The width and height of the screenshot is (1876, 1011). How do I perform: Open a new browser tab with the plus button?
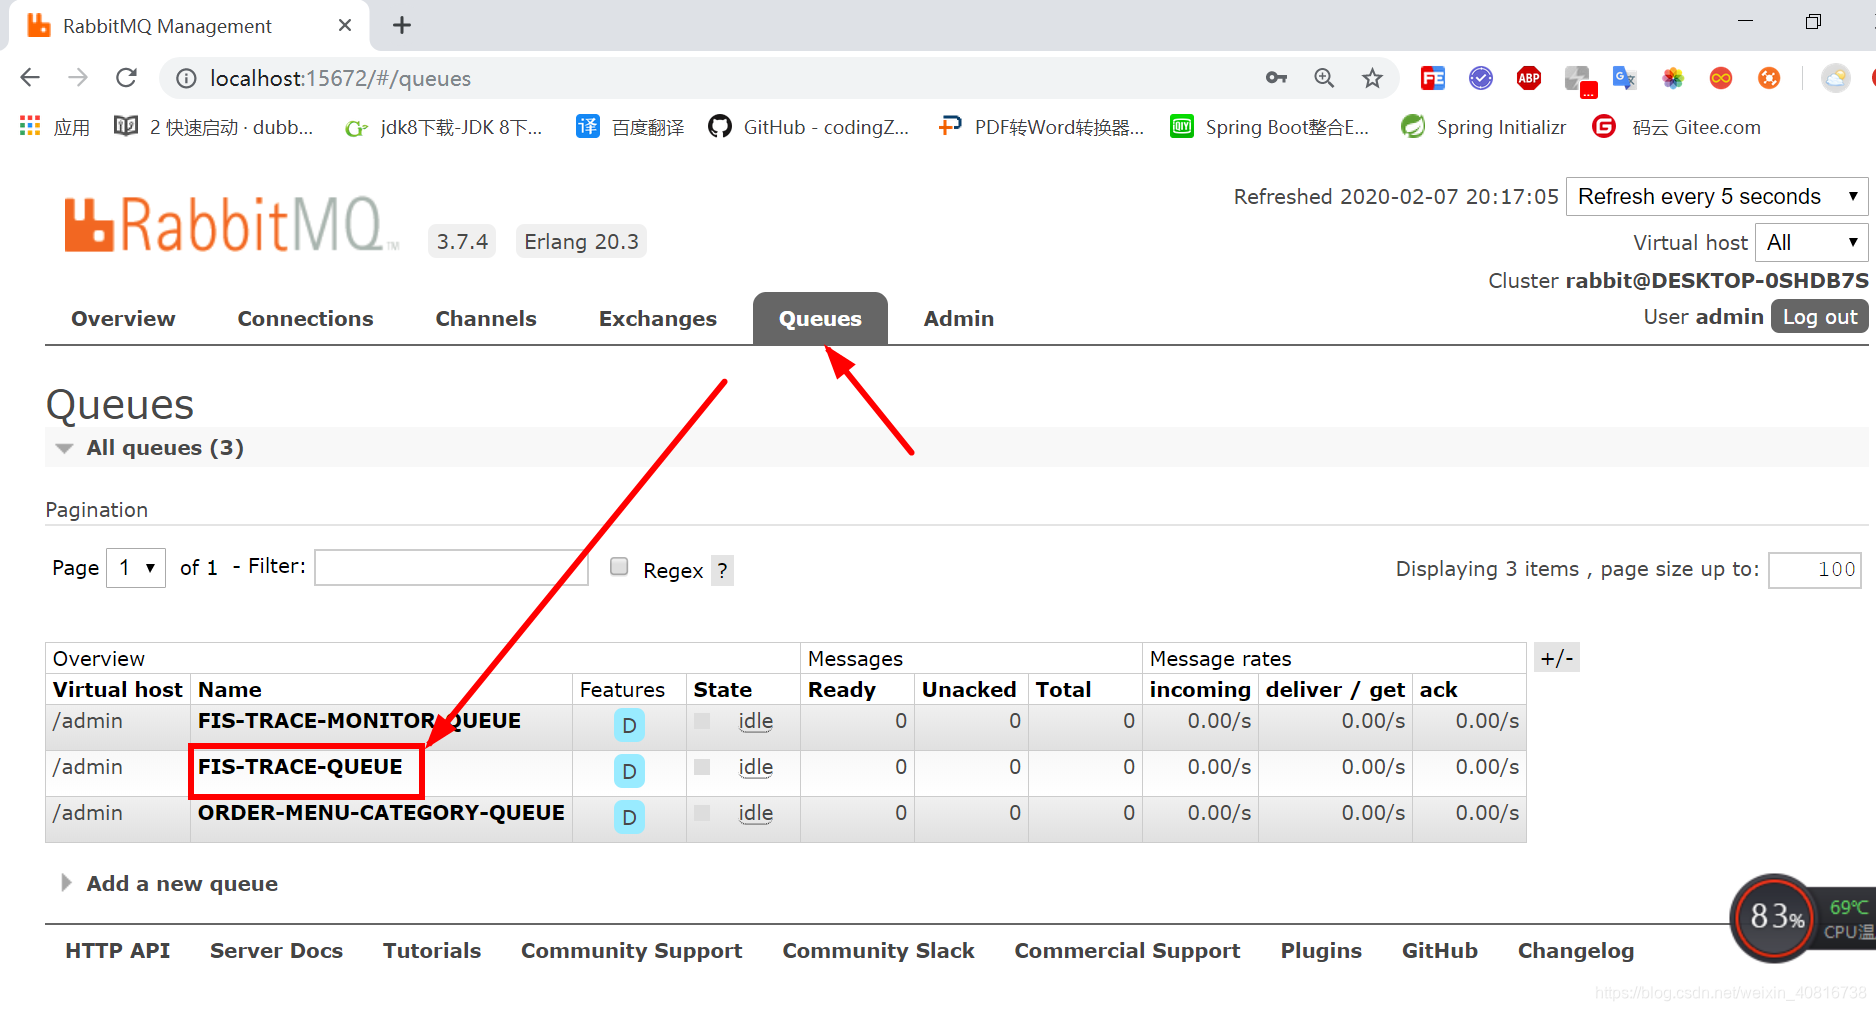[402, 25]
